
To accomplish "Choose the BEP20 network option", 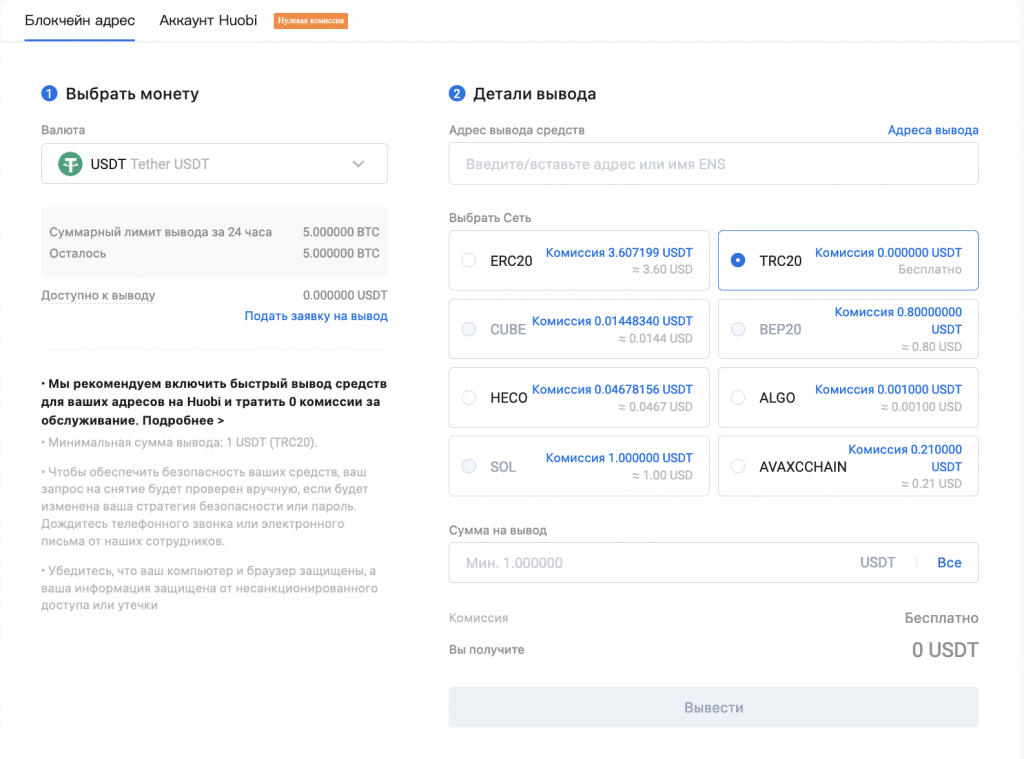I will point(738,329).
